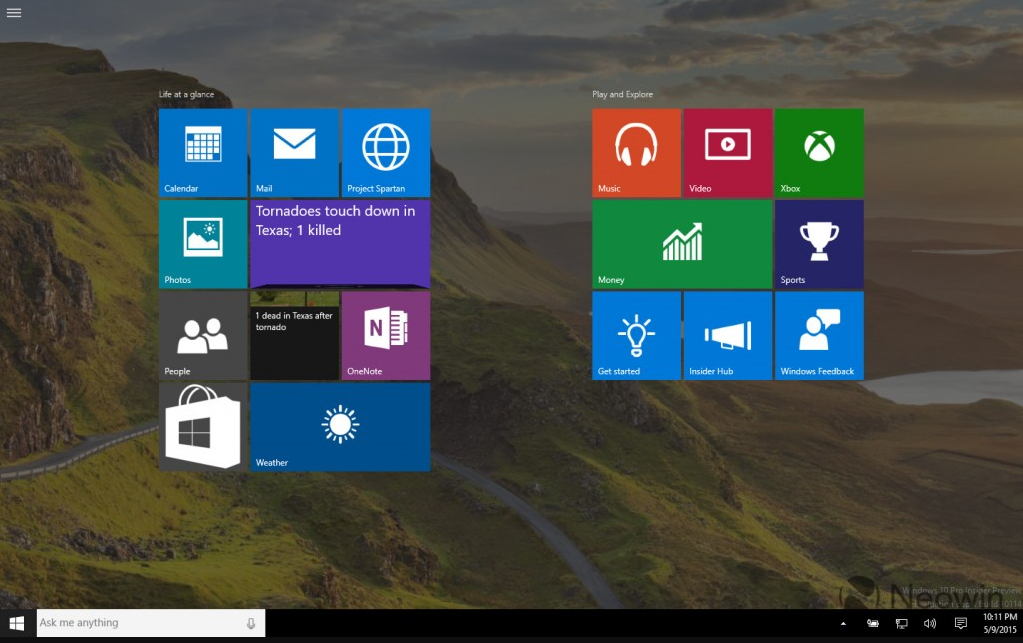This screenshot has height=643, width=1023.
Task: Open the Photos tile
Action: (x=203, y=244)
